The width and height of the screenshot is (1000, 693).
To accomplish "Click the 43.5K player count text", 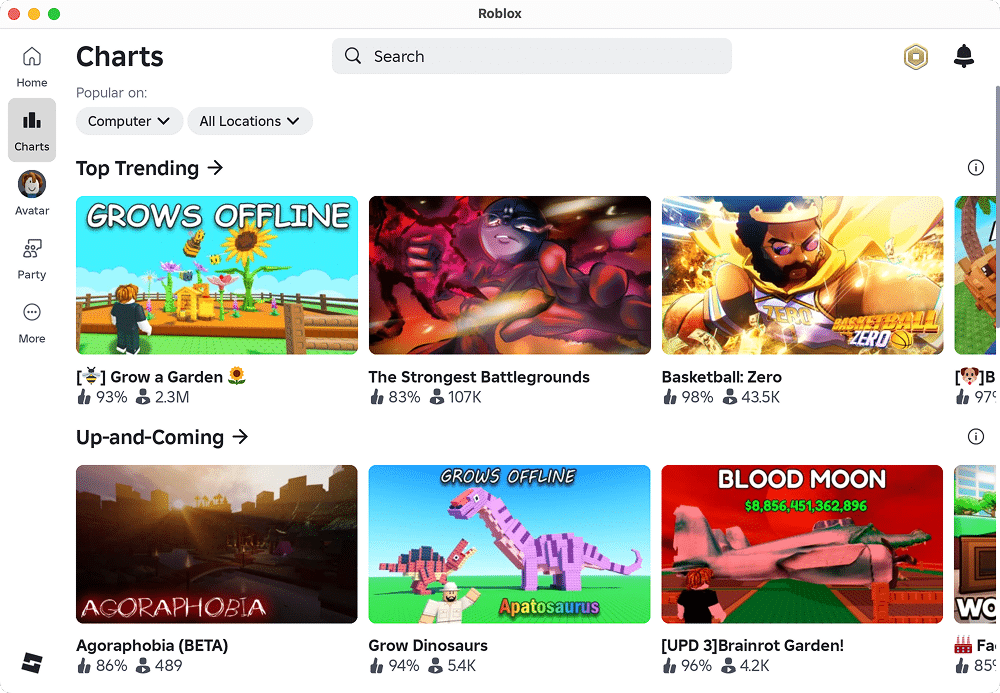I will pos(761,397).
